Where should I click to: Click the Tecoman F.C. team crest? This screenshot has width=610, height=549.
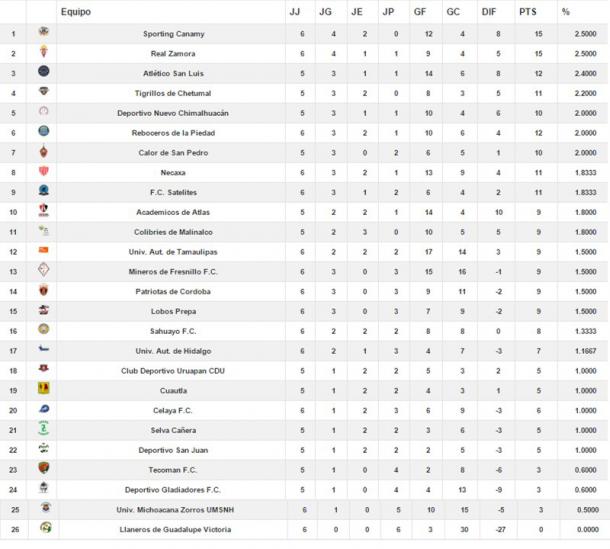tap(43, 468)
